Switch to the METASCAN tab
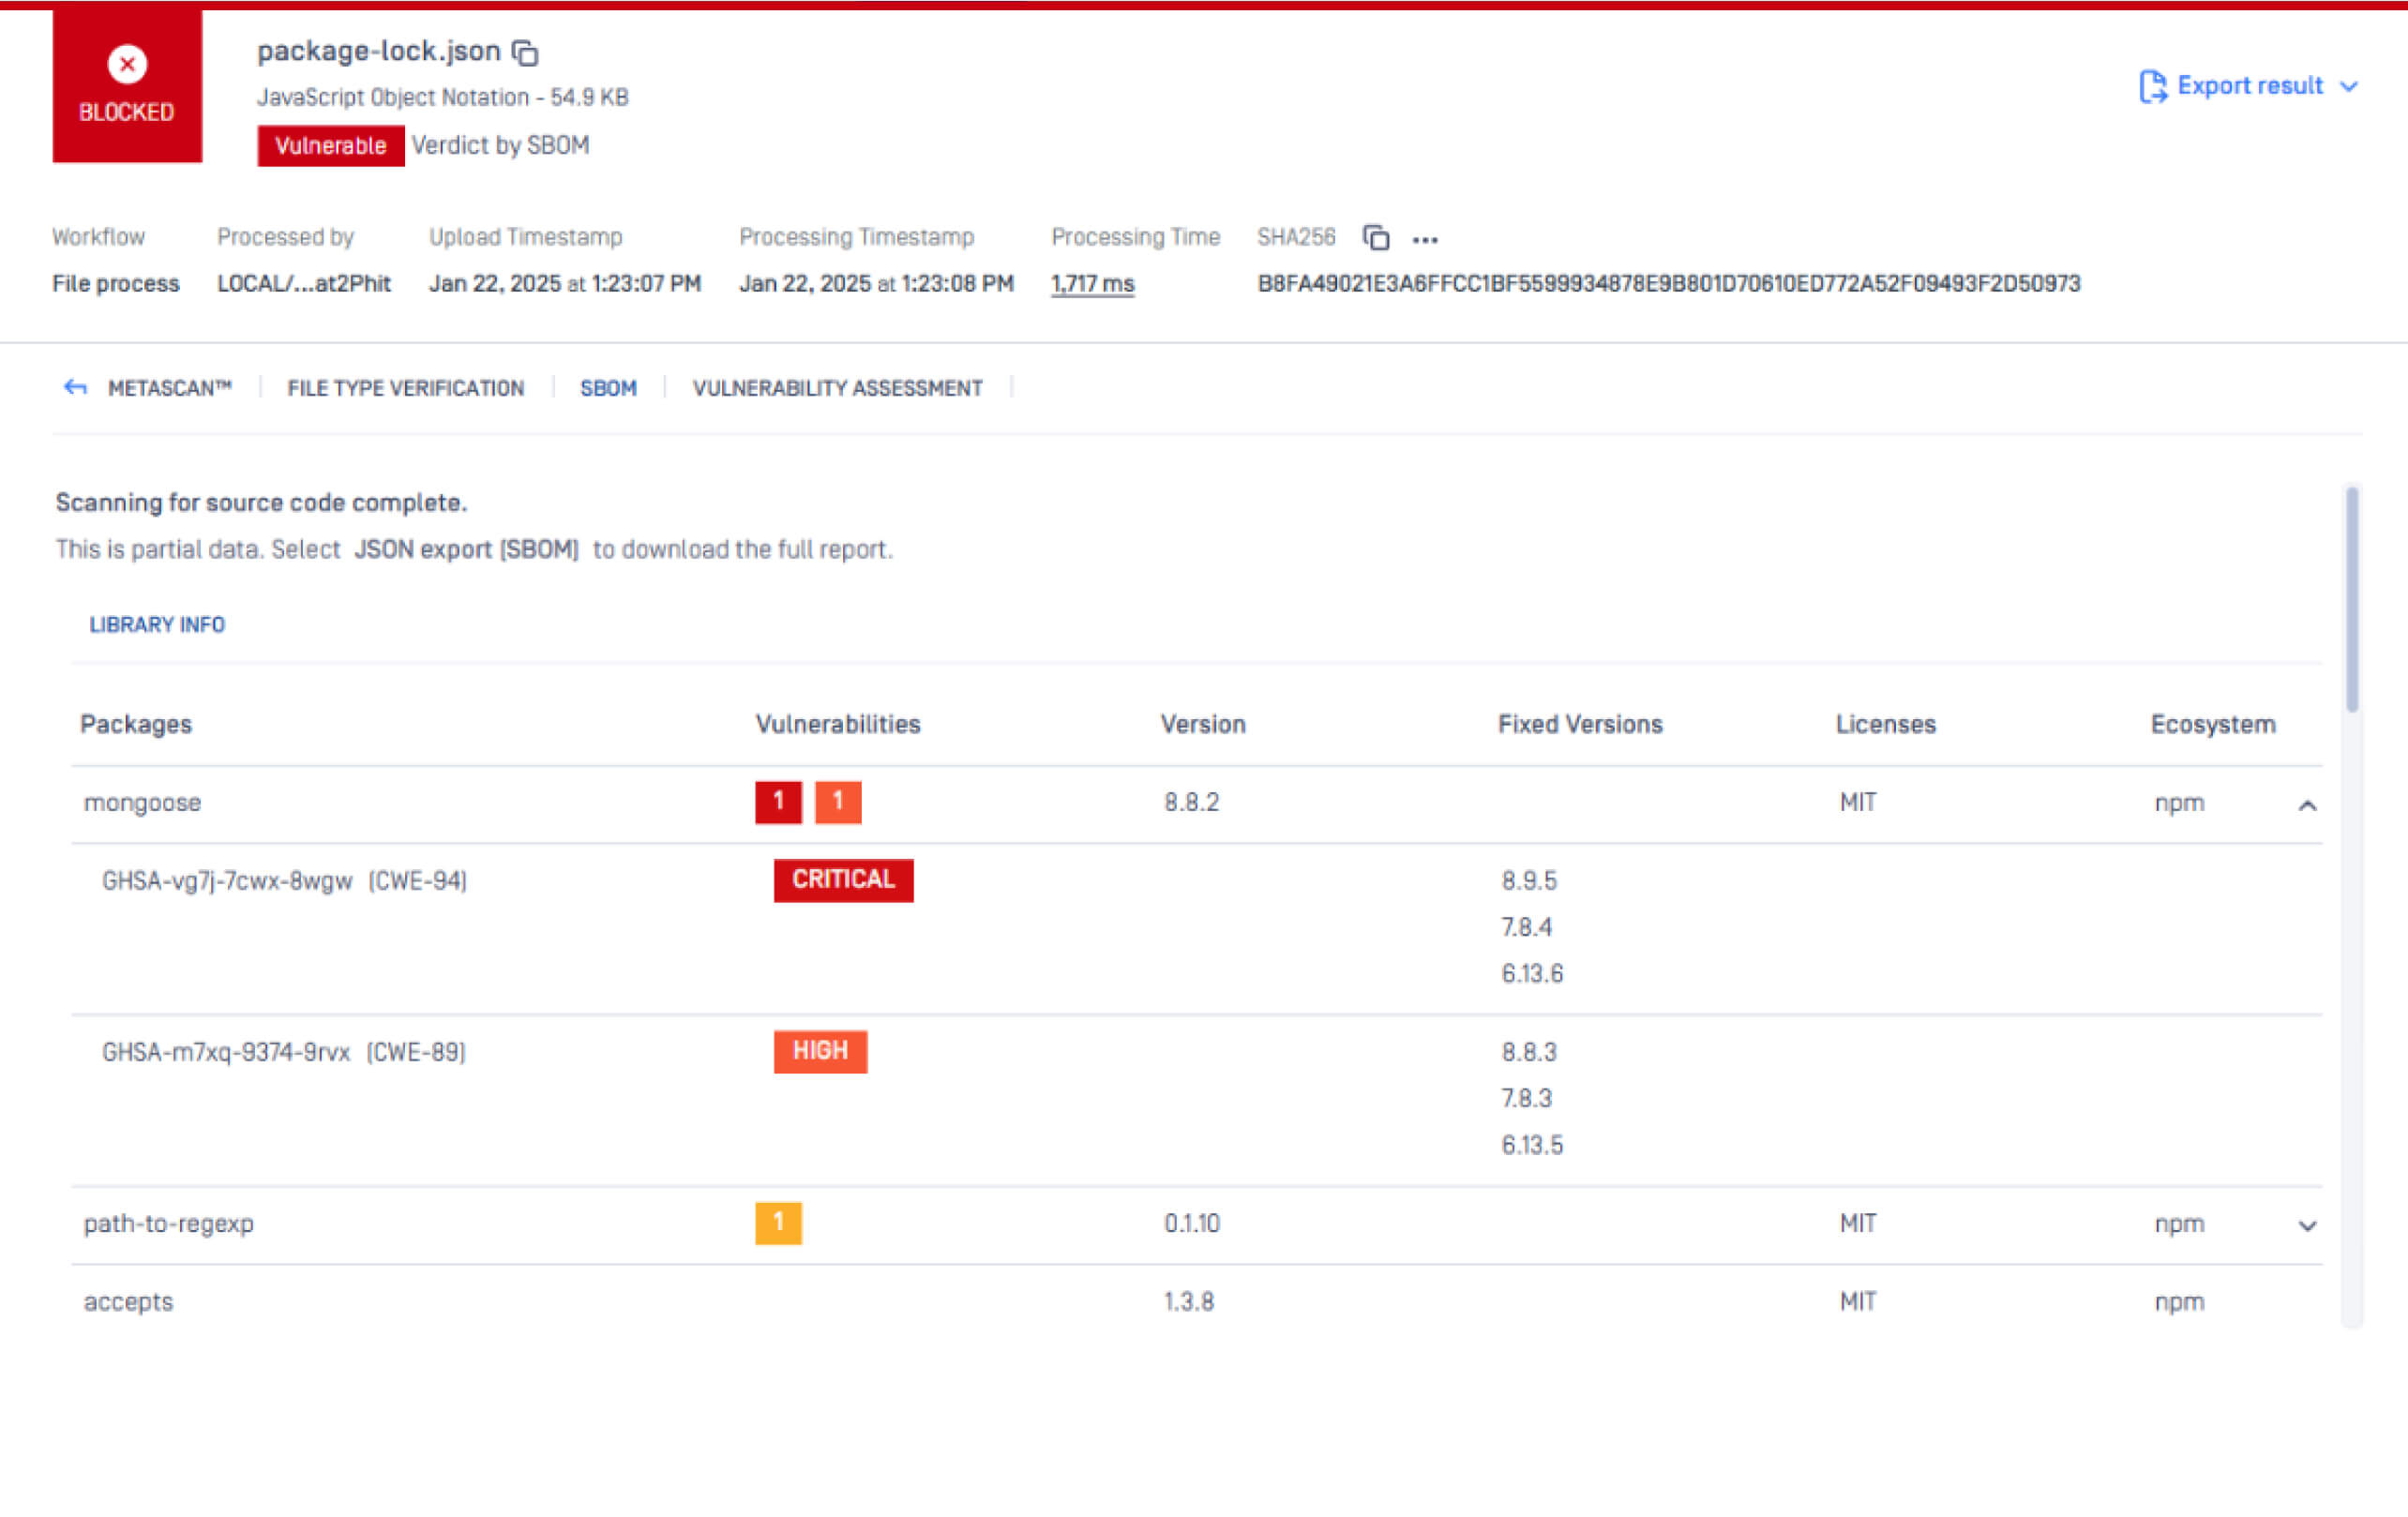 pyautogui.click(x=169, y=388)
